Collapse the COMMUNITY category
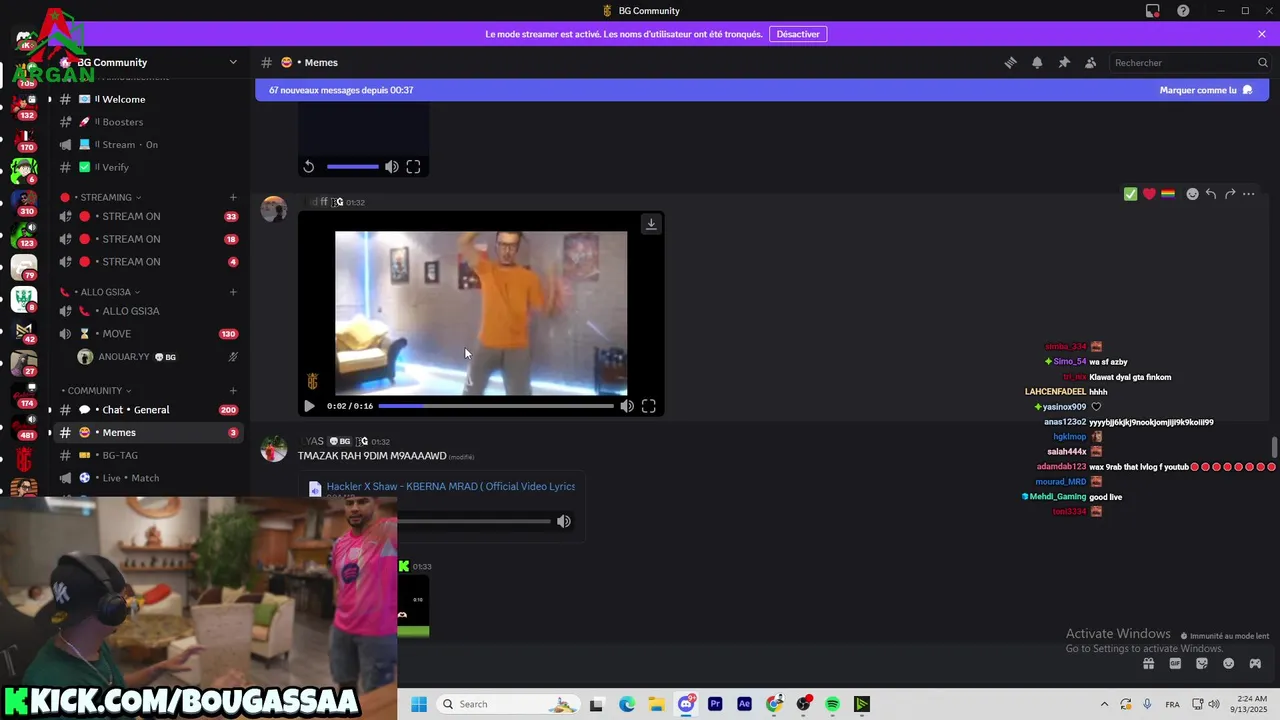 [96, 390]
